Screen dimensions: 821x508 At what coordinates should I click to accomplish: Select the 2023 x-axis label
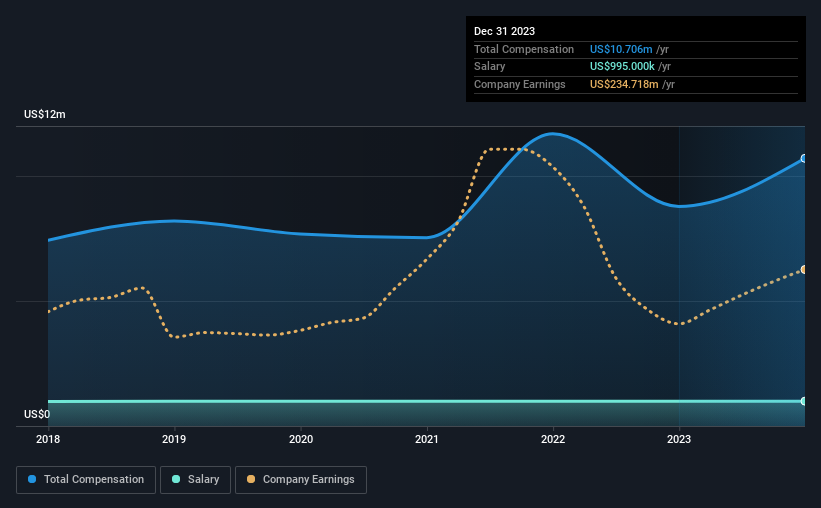pyautogui.click(x=679, y=439)
